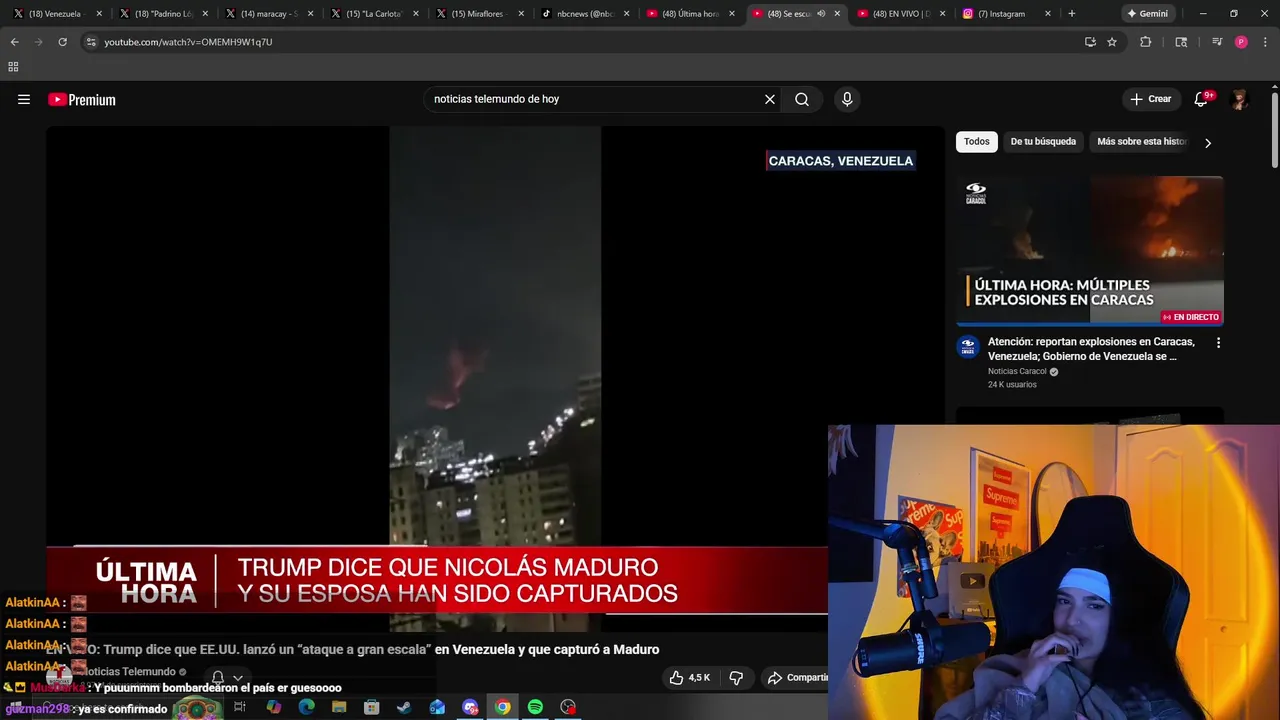Open Spotify from the taskbar

tap(535, 707)
